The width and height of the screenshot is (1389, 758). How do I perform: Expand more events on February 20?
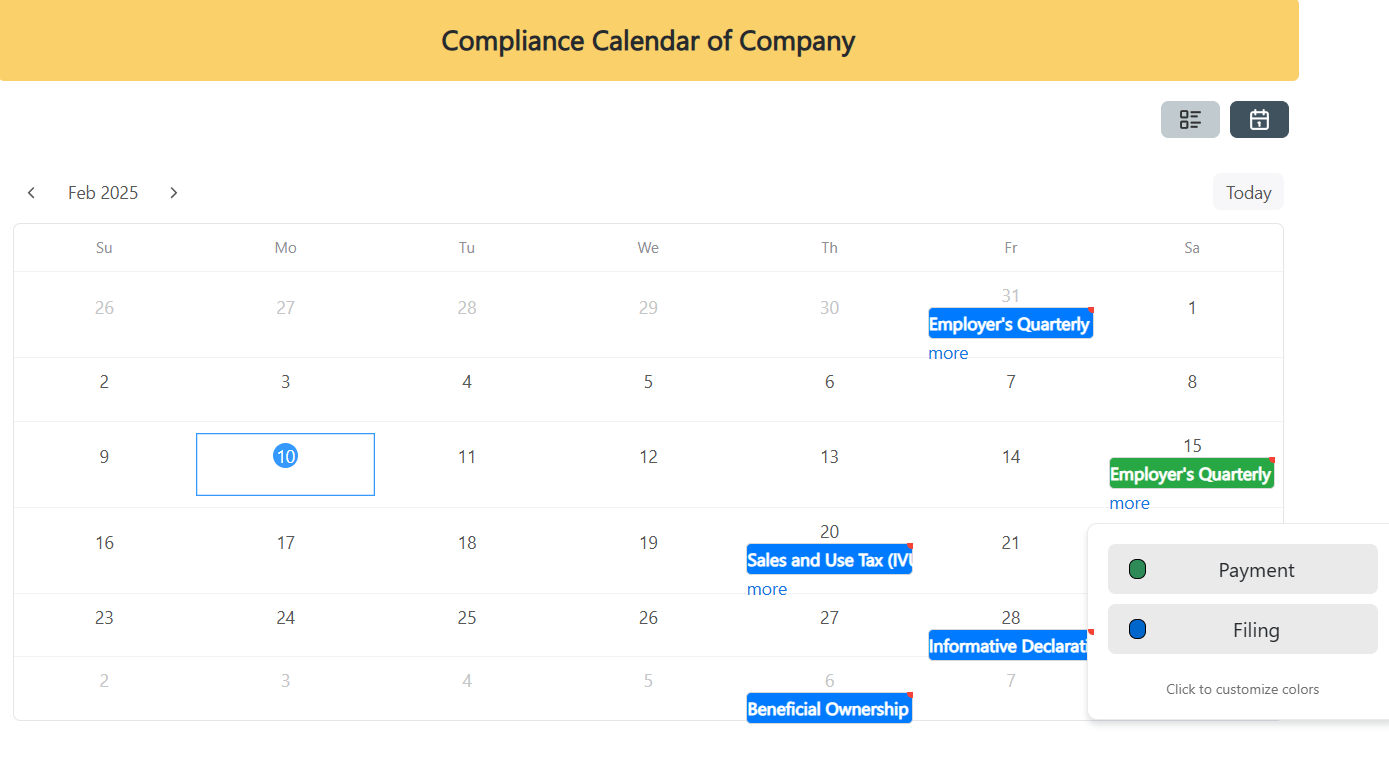[767, 589]
